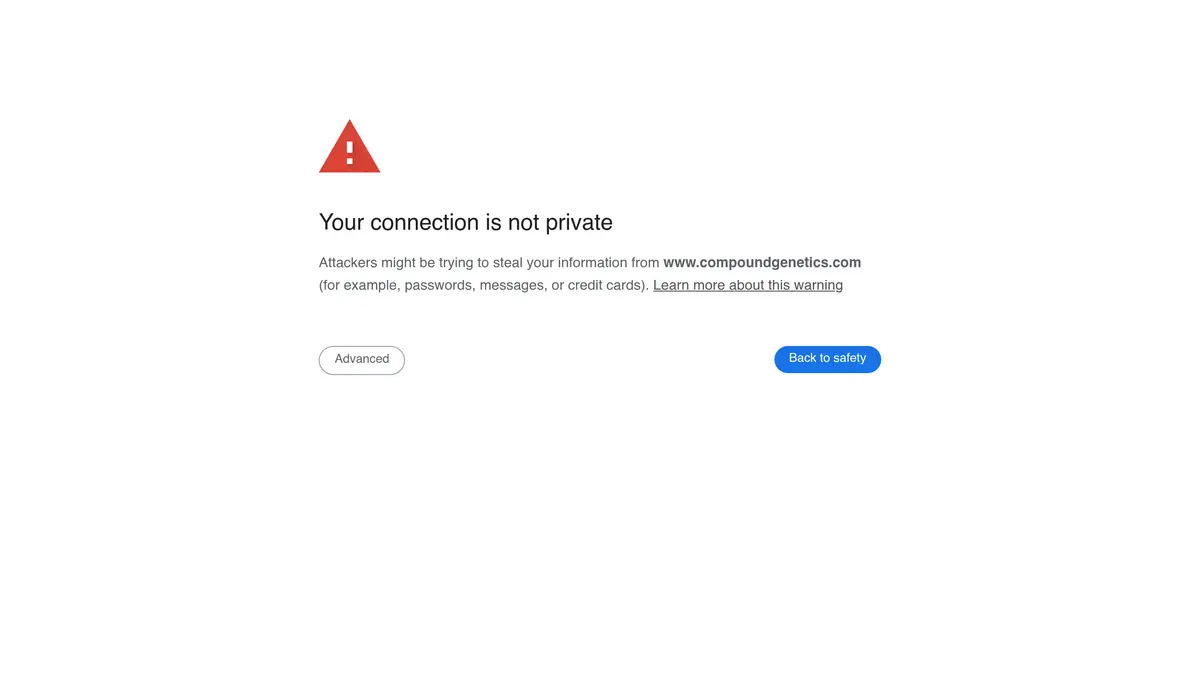Screen dimensions: 1200x675
Task: Click the 'Your connection is not private' heading
Action: (x=466, y=223)
